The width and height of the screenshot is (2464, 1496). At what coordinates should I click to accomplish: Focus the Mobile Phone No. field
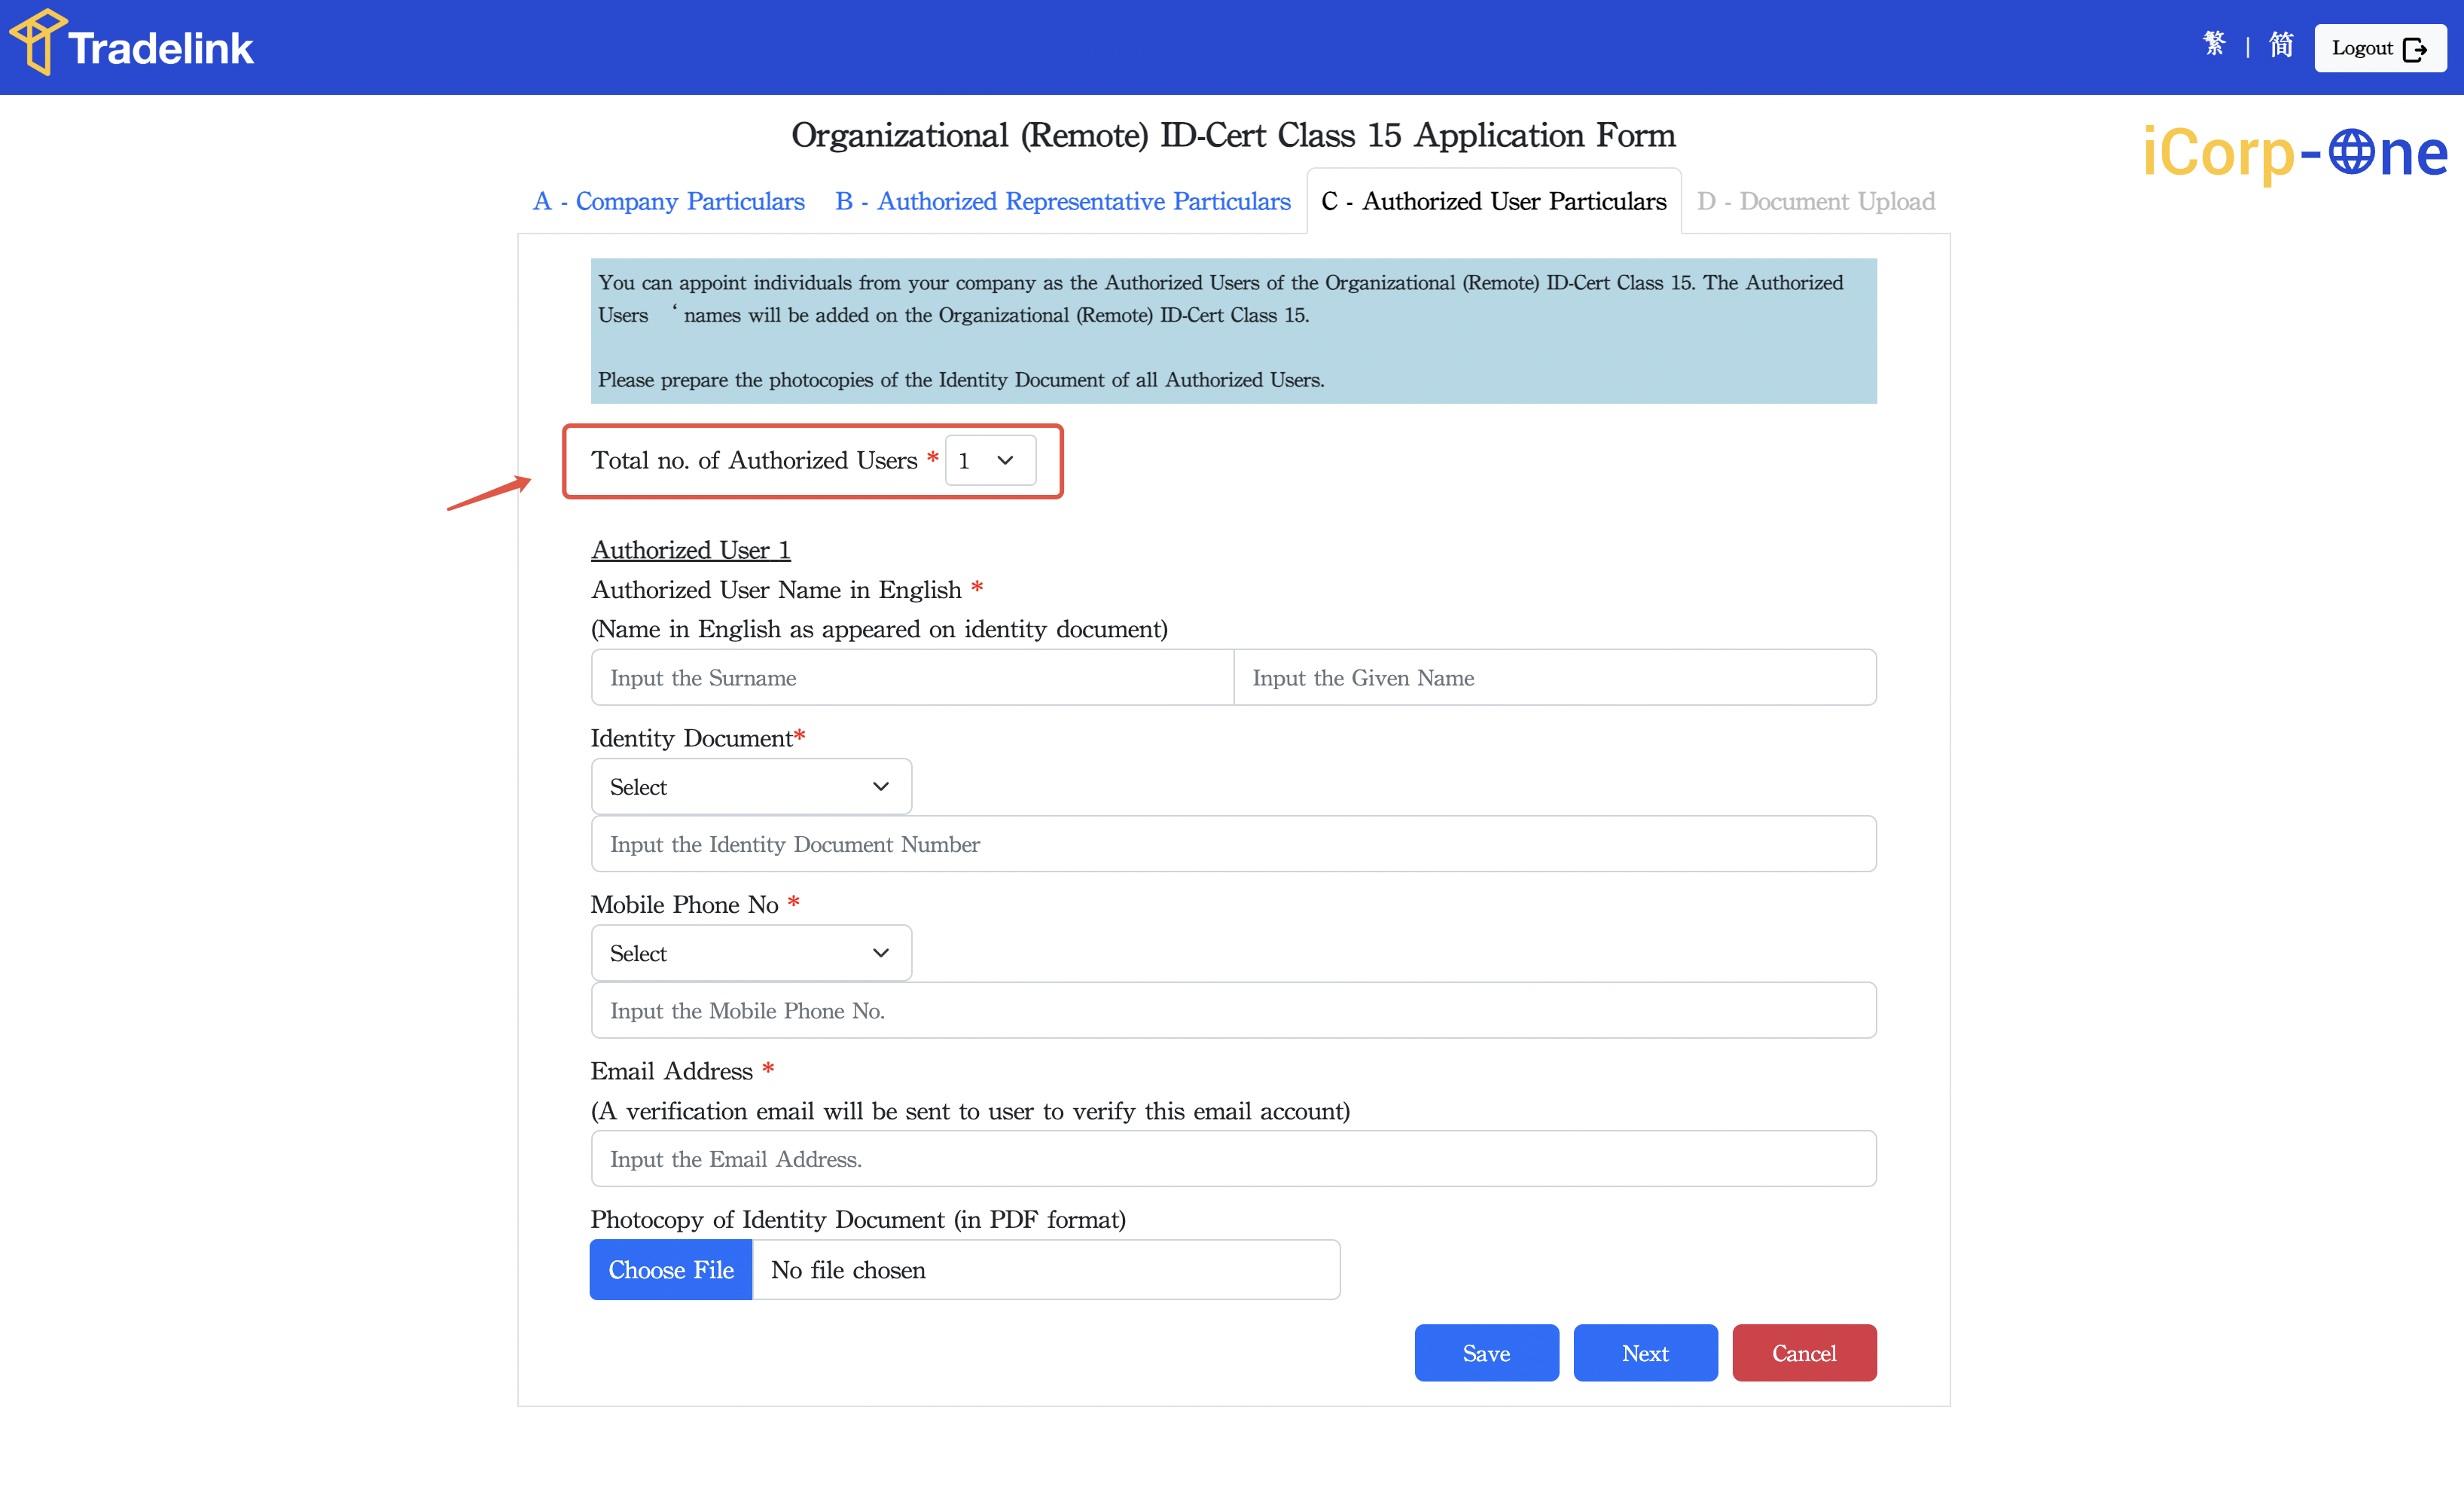click(x=1232, y=1010)
